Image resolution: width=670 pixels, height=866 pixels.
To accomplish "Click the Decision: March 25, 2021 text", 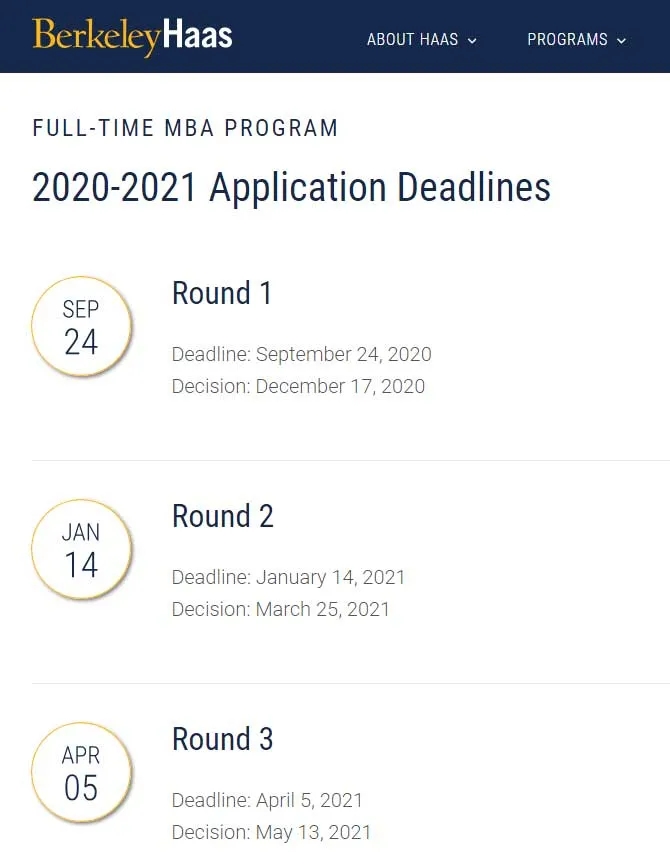I will coord(281,609).
